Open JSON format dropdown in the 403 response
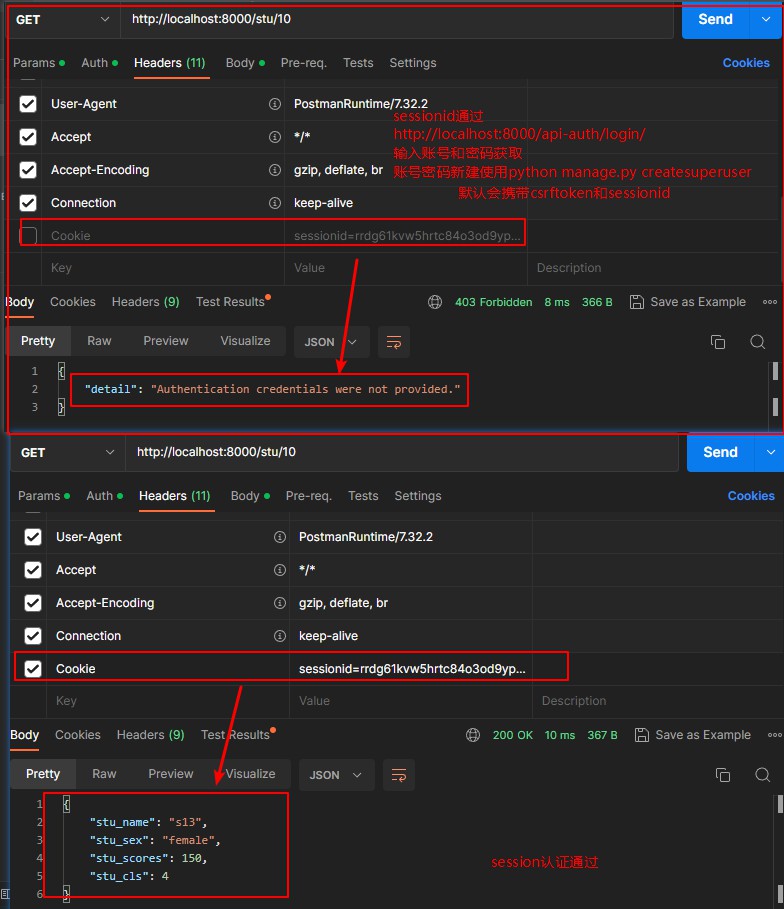 point(332,342)
